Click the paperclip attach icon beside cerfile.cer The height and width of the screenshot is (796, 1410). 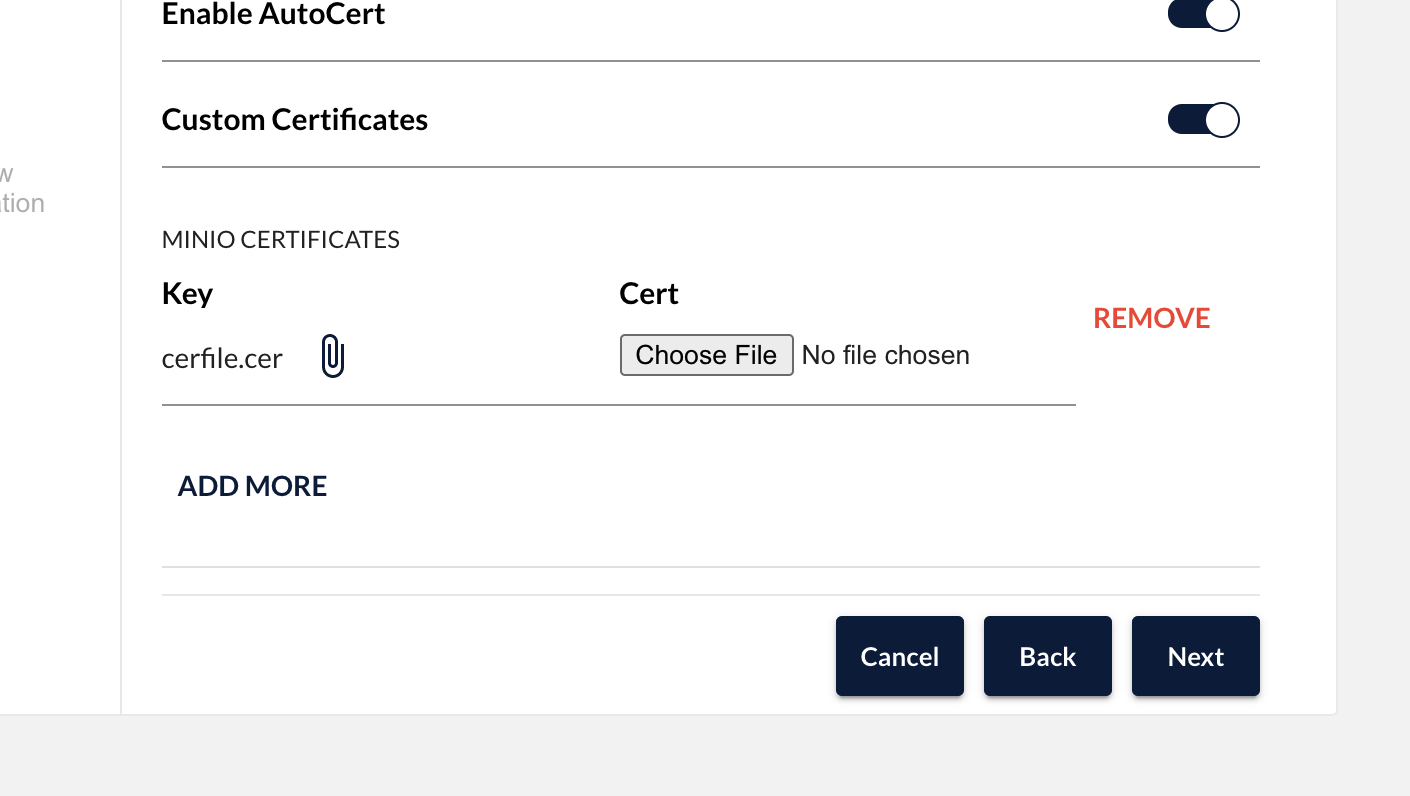click(333, 356)
